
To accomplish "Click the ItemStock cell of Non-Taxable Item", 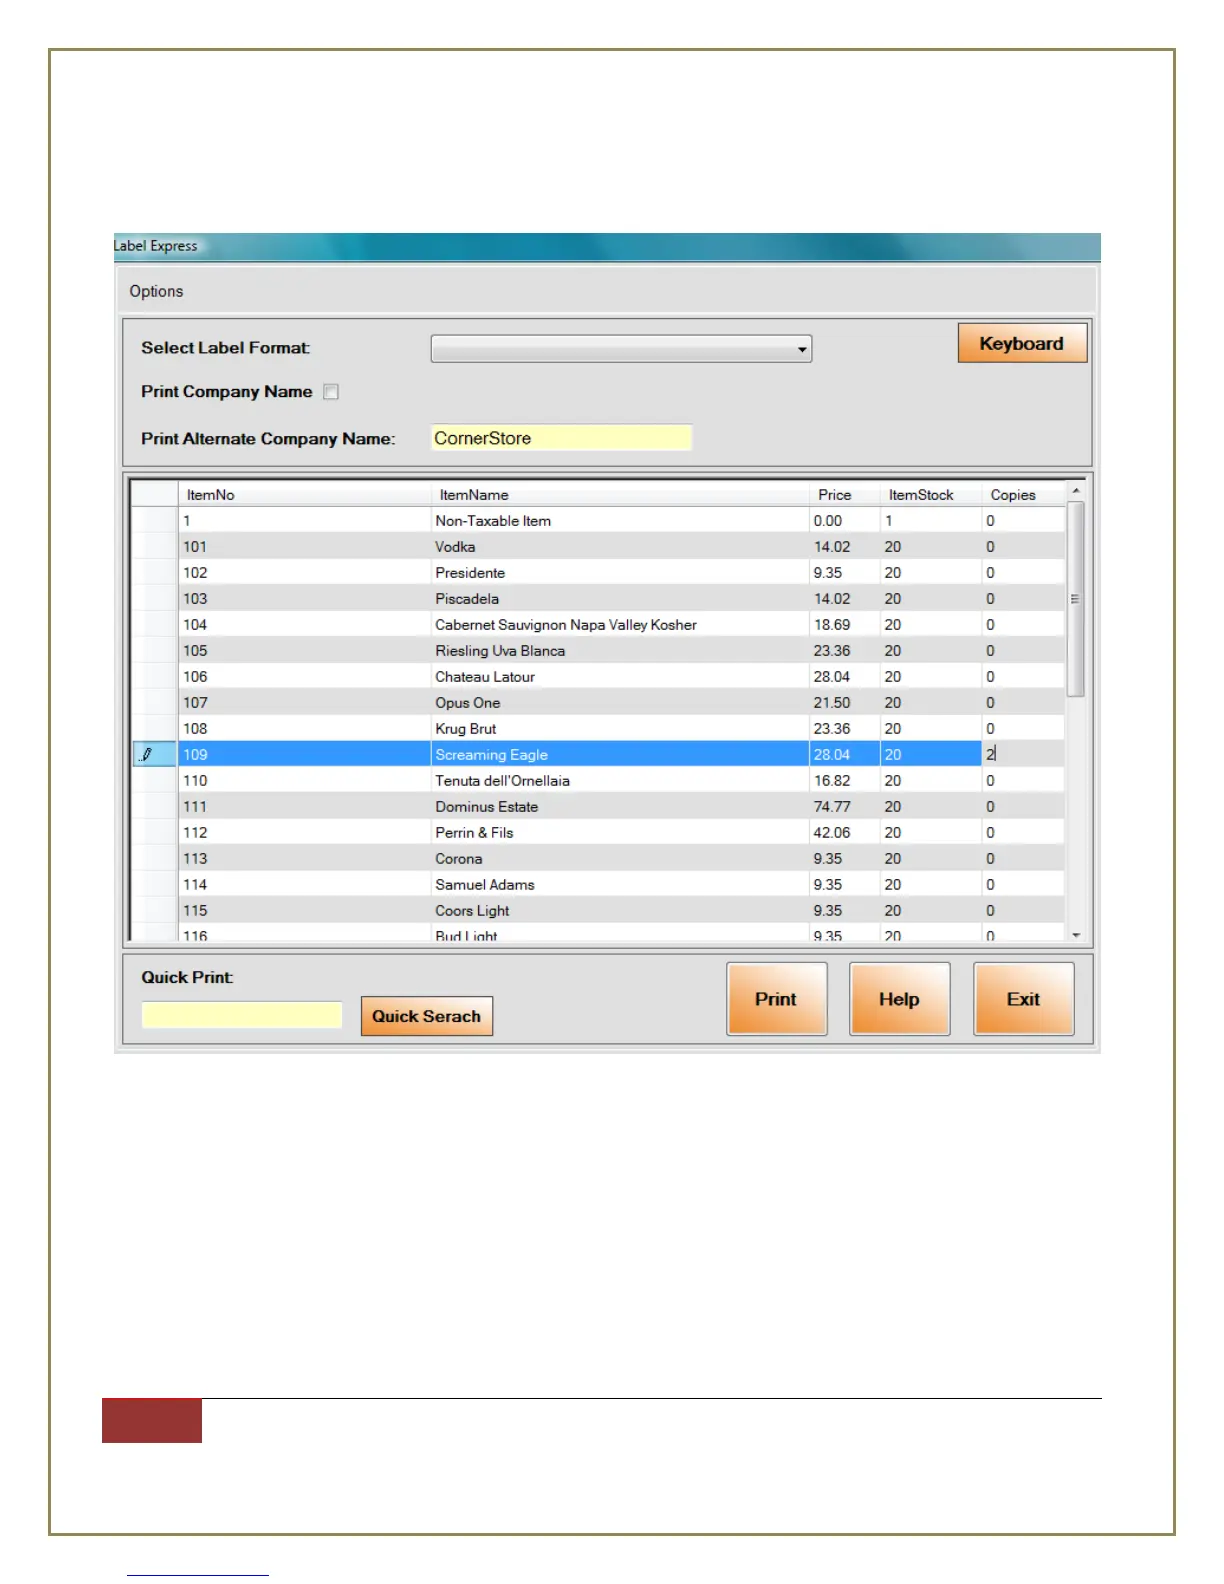I will click(931, 521).
